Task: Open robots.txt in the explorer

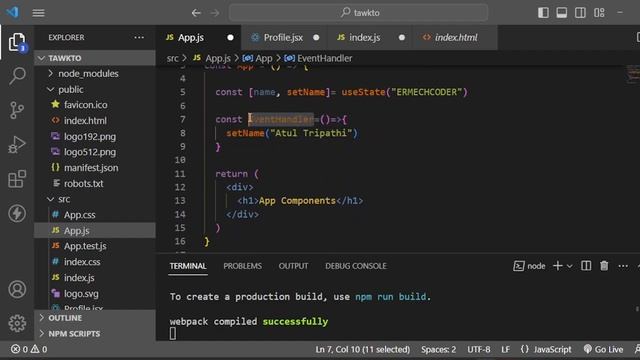Action: [95, 184]
